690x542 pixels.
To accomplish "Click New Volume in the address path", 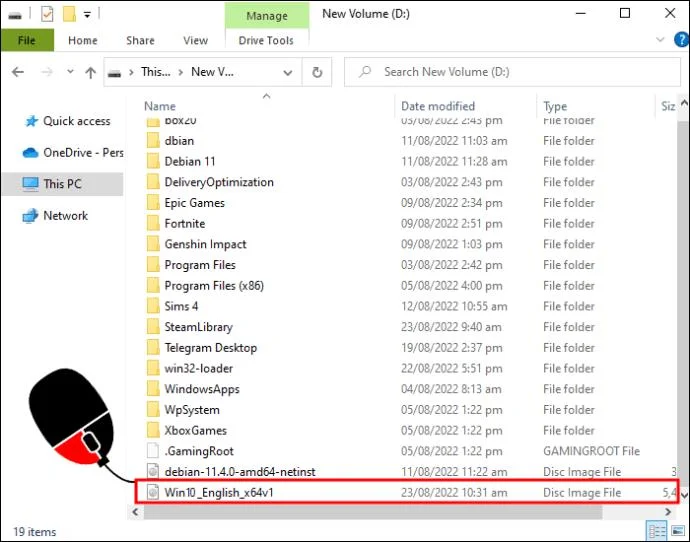I will 212,72.
